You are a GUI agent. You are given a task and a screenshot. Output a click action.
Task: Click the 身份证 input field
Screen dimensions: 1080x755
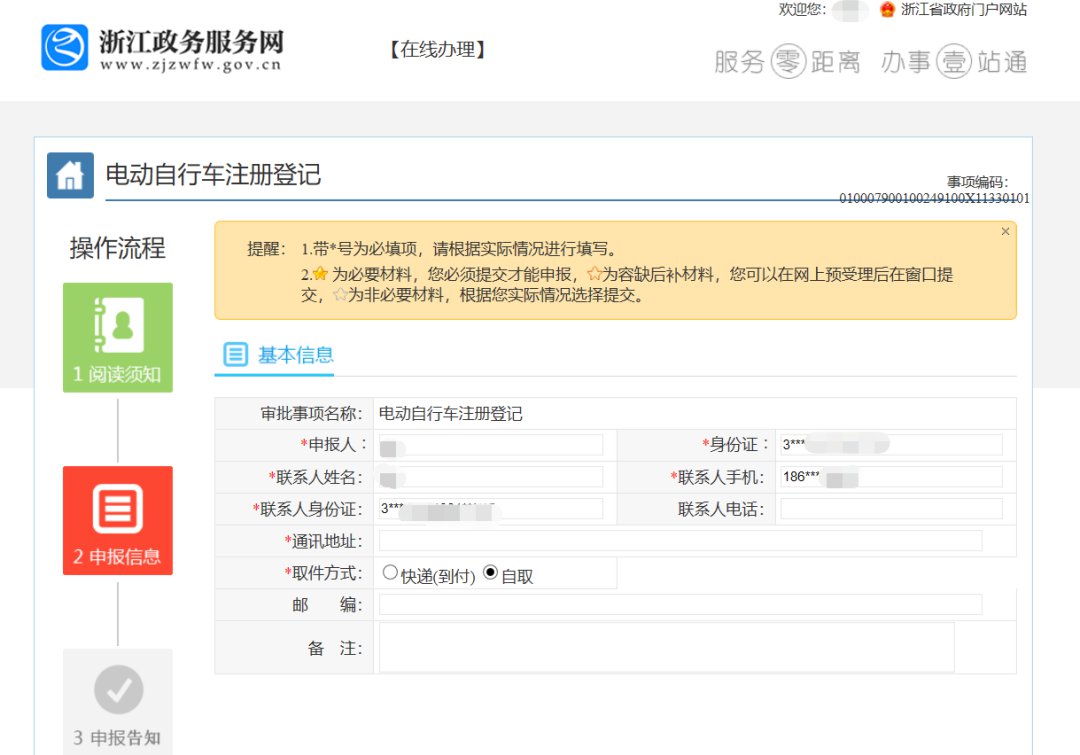[890, 445]
